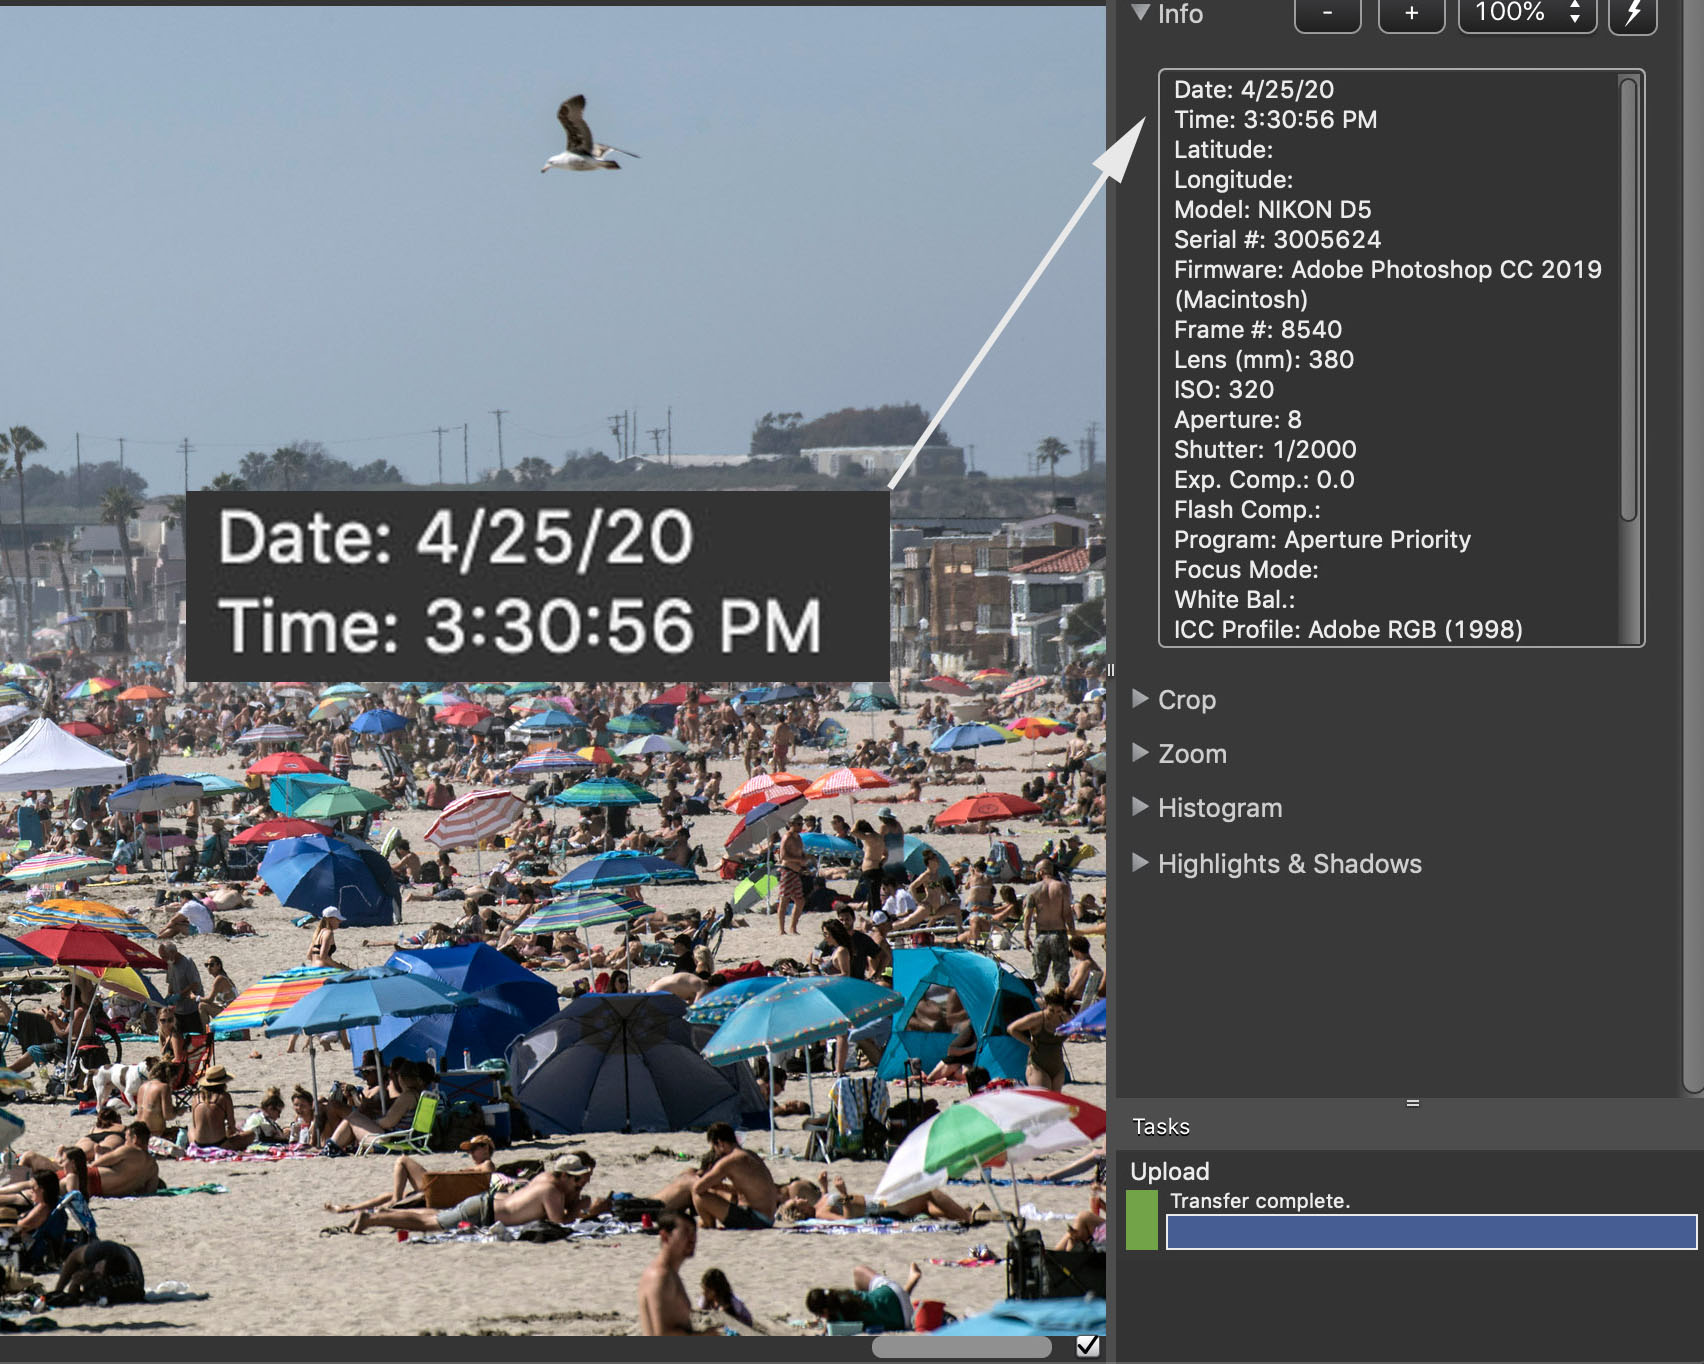Select the Upload task entry
Screen dimensions: 1704x1364
coord(1170,1171)
